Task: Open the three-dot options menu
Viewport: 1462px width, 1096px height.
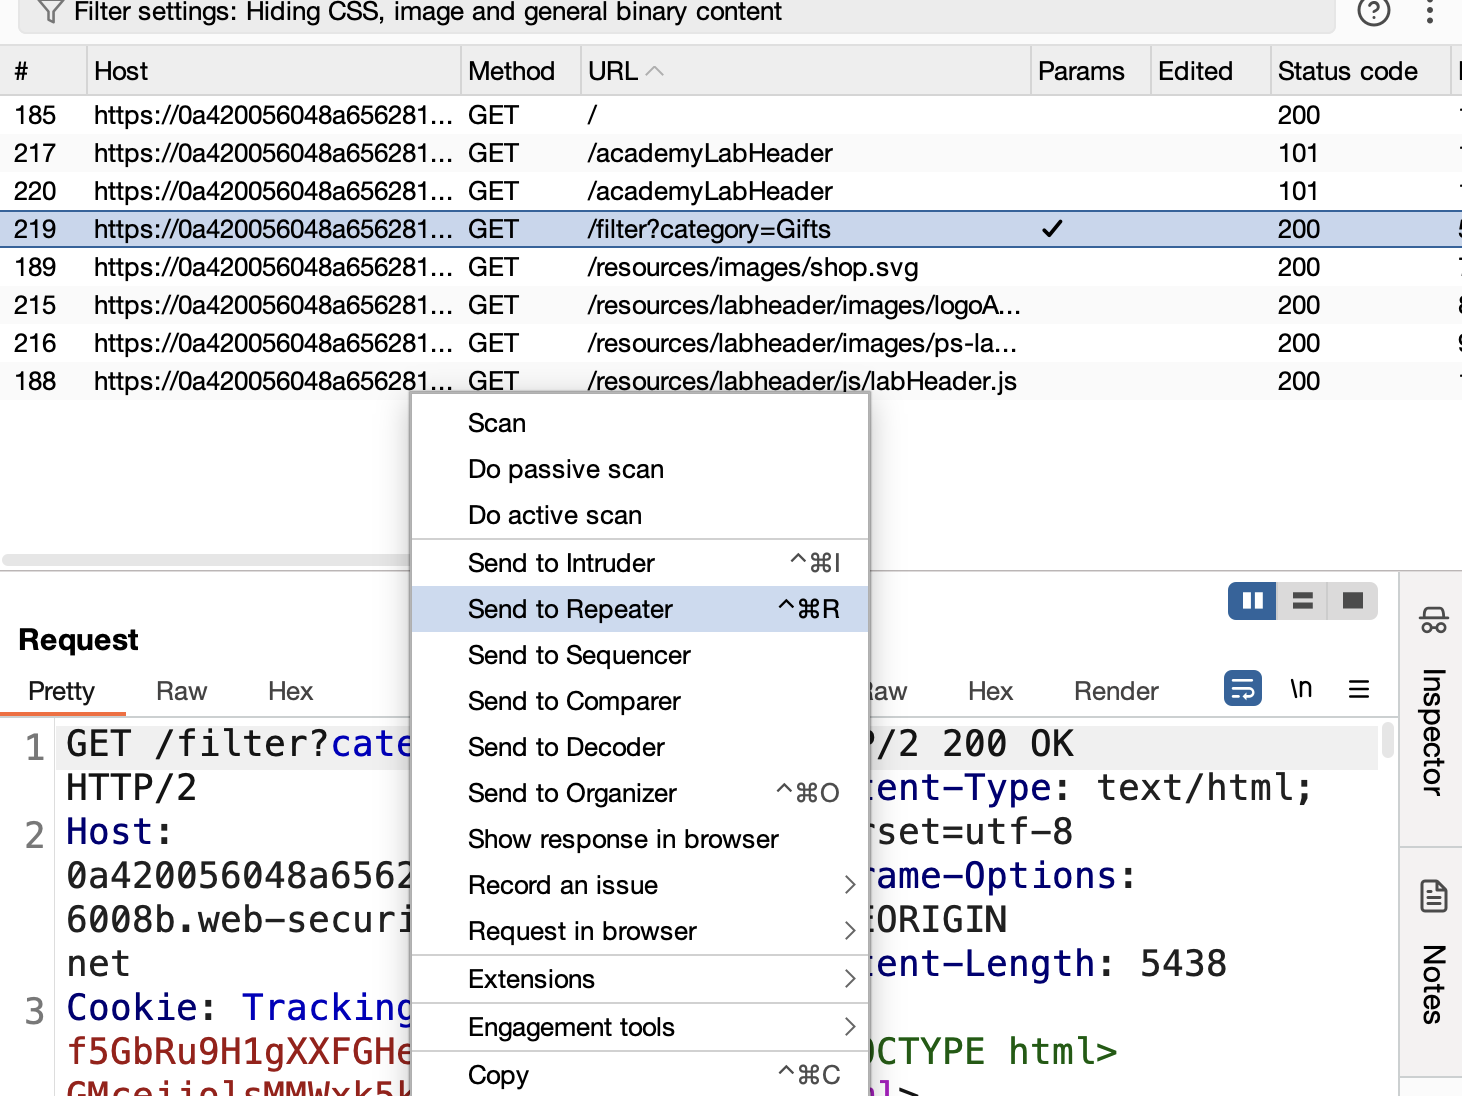Action: (x=1430, y=11)
